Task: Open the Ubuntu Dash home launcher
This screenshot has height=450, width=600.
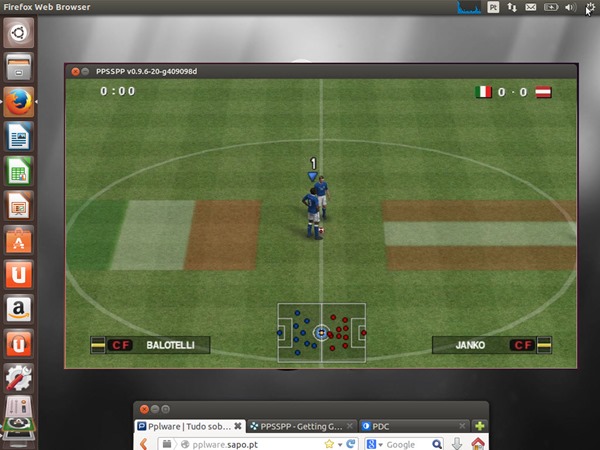Action: point(18,33)
